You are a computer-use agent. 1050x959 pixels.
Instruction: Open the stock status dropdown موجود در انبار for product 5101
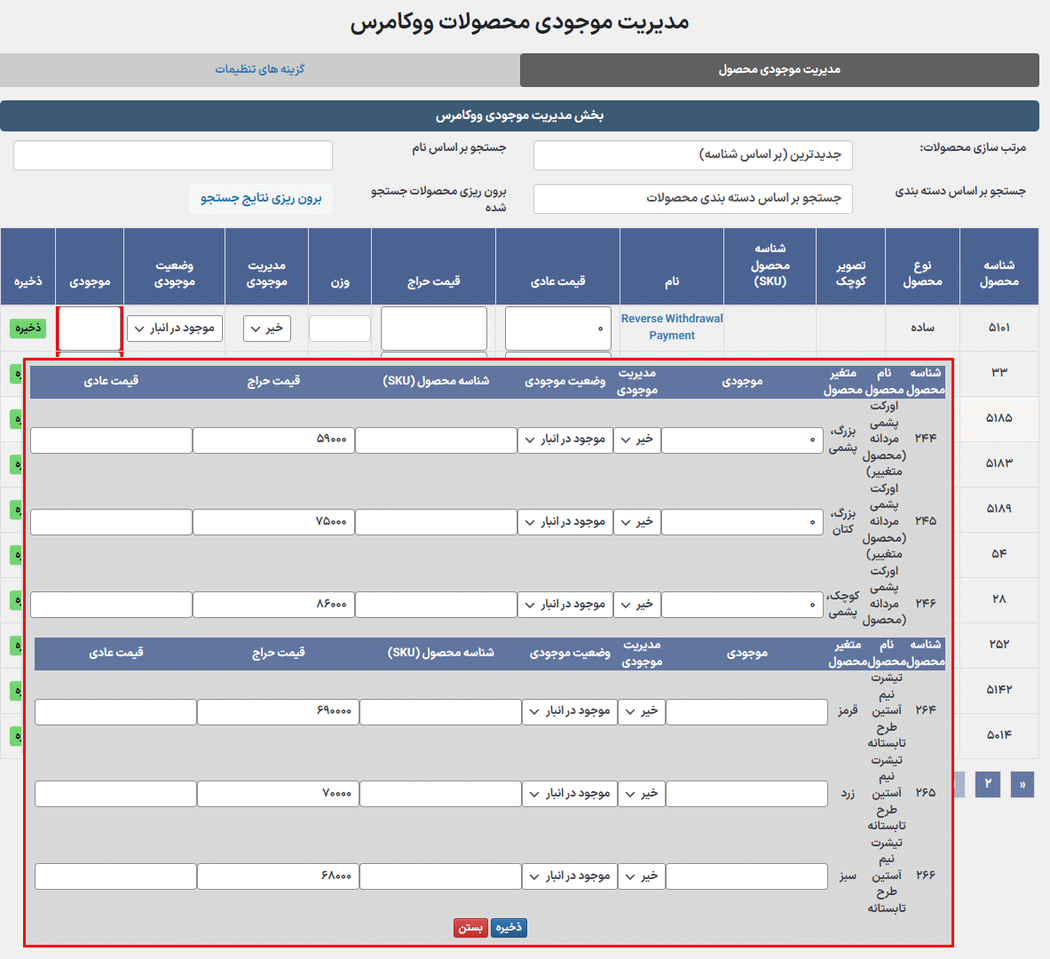(x=172, y=328)
